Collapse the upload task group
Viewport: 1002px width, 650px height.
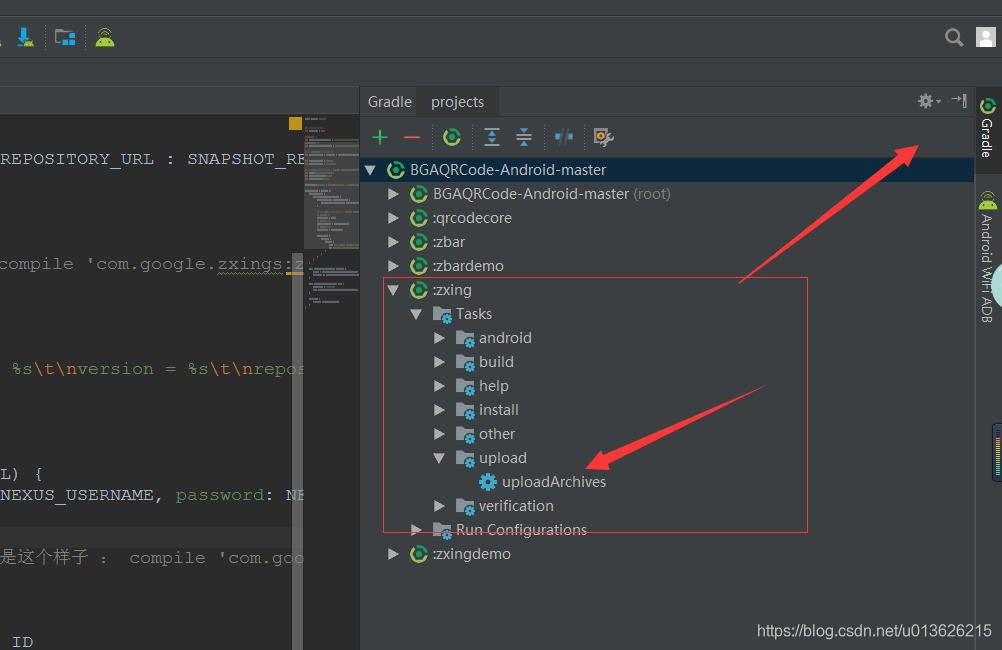point(440,458)
